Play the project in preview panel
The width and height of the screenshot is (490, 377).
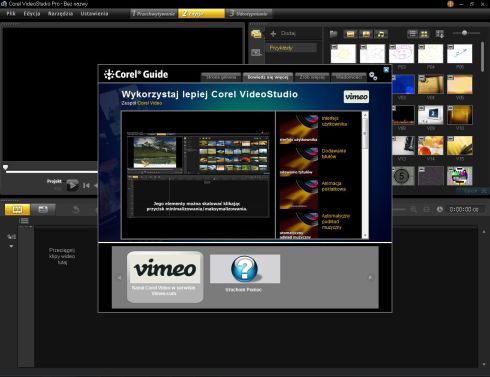tap(72, 185)
